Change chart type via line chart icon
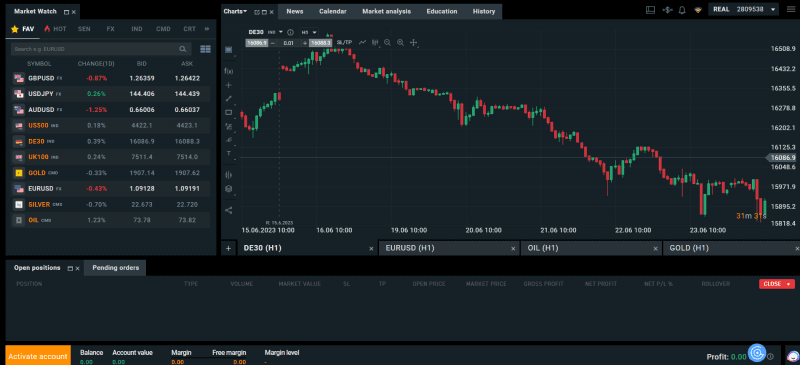 (362, 42)
